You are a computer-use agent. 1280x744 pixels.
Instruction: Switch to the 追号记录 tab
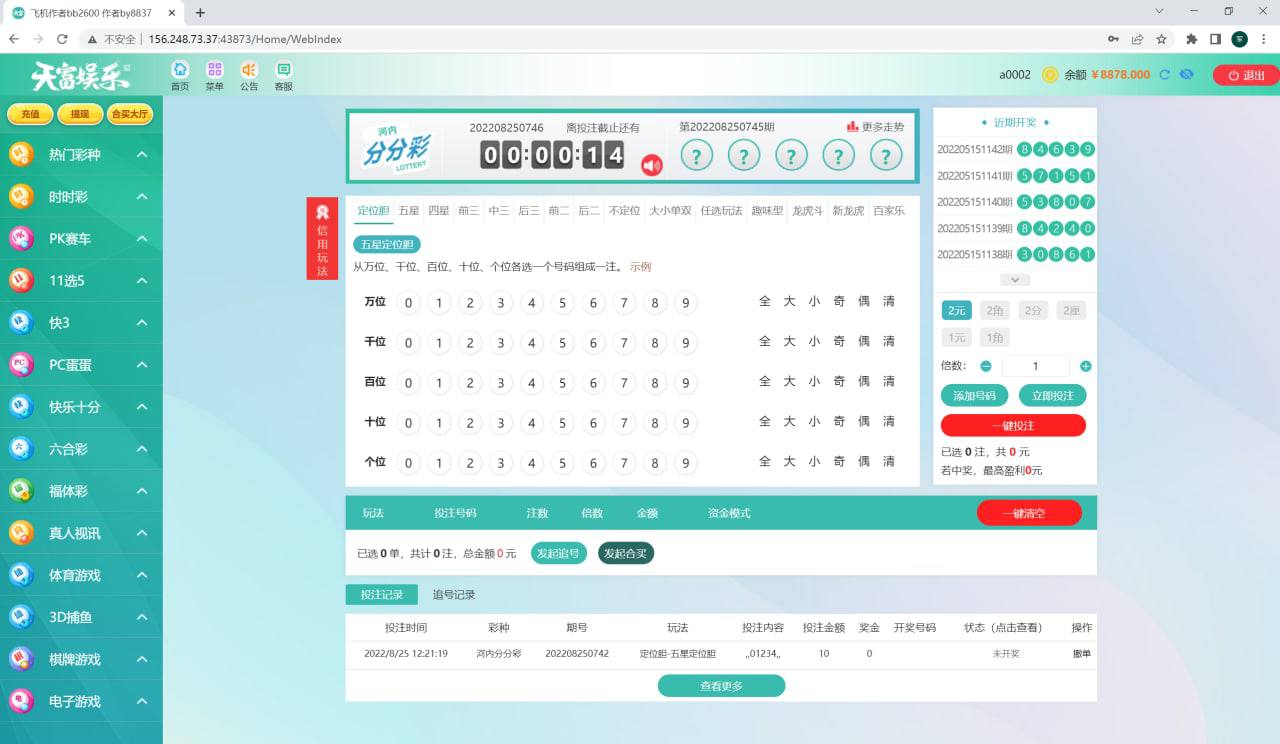pos(453,595)
